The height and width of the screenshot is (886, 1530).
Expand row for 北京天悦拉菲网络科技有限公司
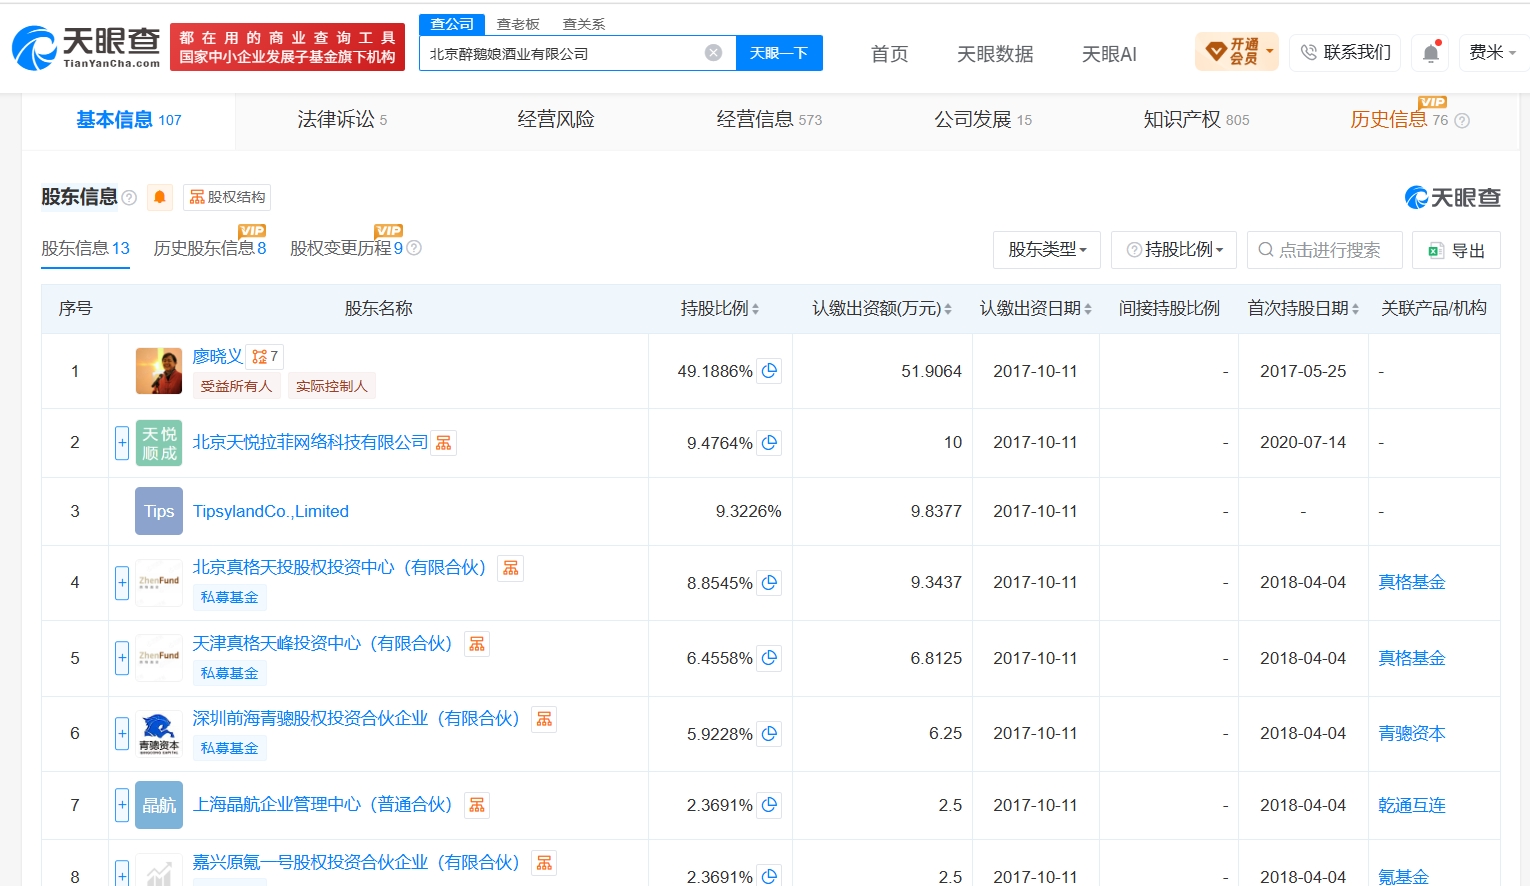point(122,443)
